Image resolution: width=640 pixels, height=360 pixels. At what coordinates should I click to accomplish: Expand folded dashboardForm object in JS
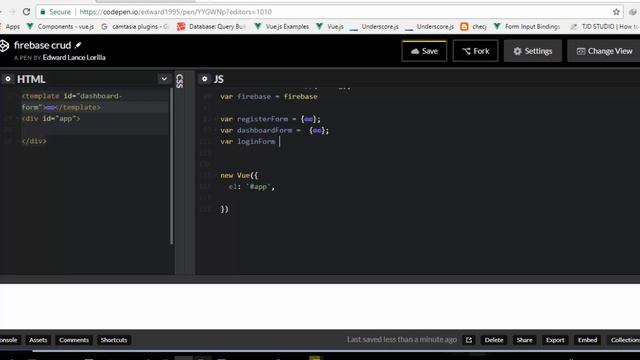[317, 131]
